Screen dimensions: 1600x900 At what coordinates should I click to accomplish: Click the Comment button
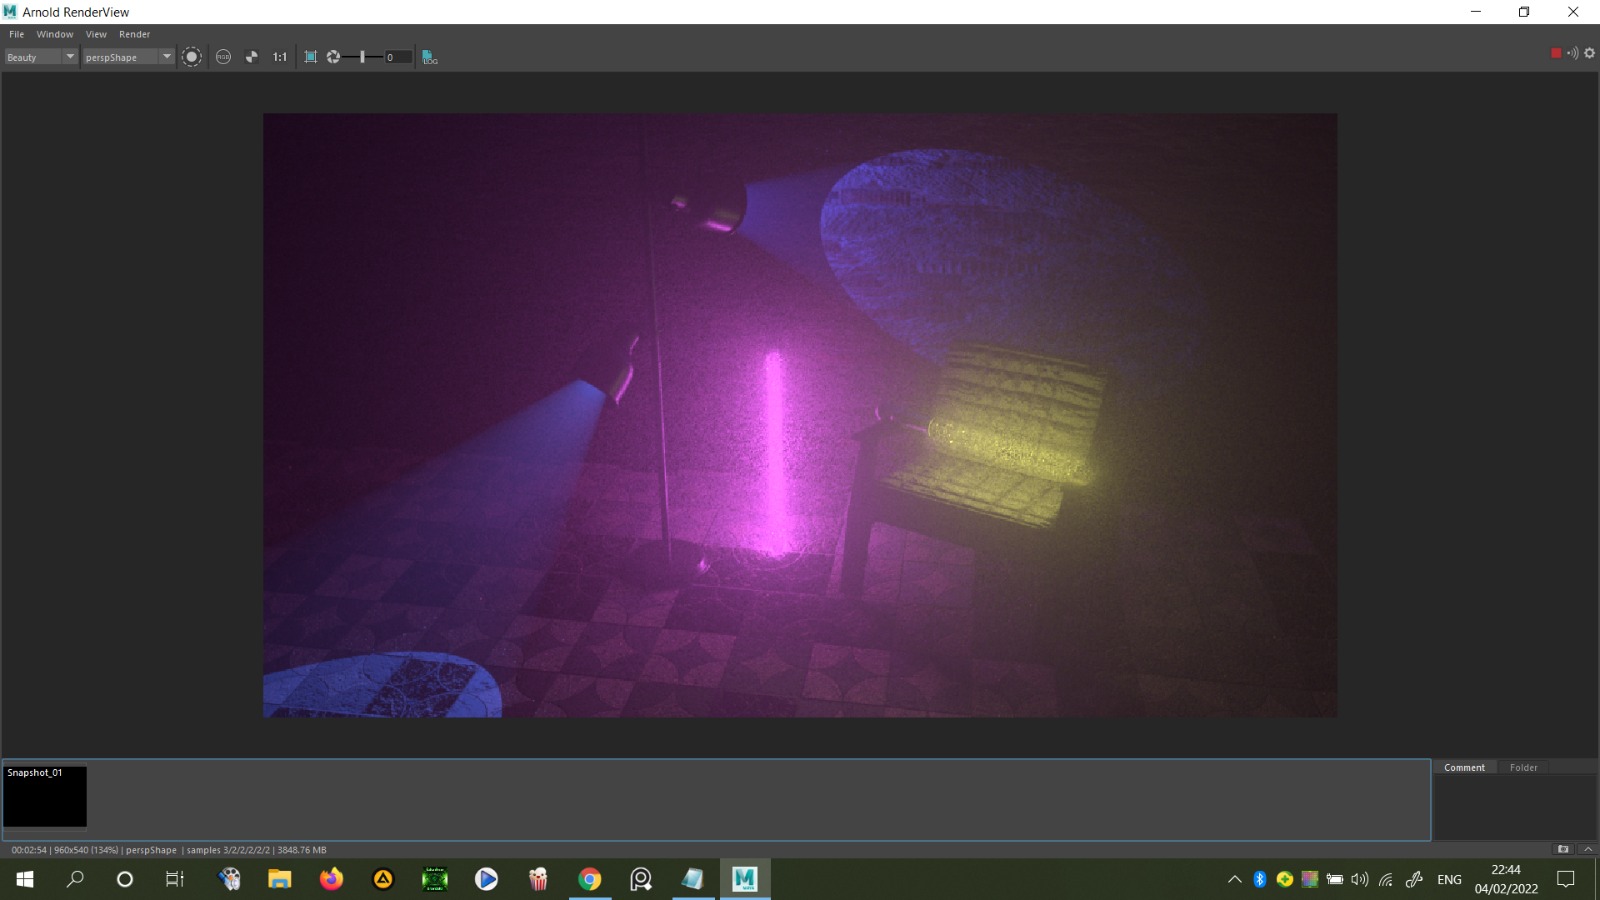point(1464,767)
